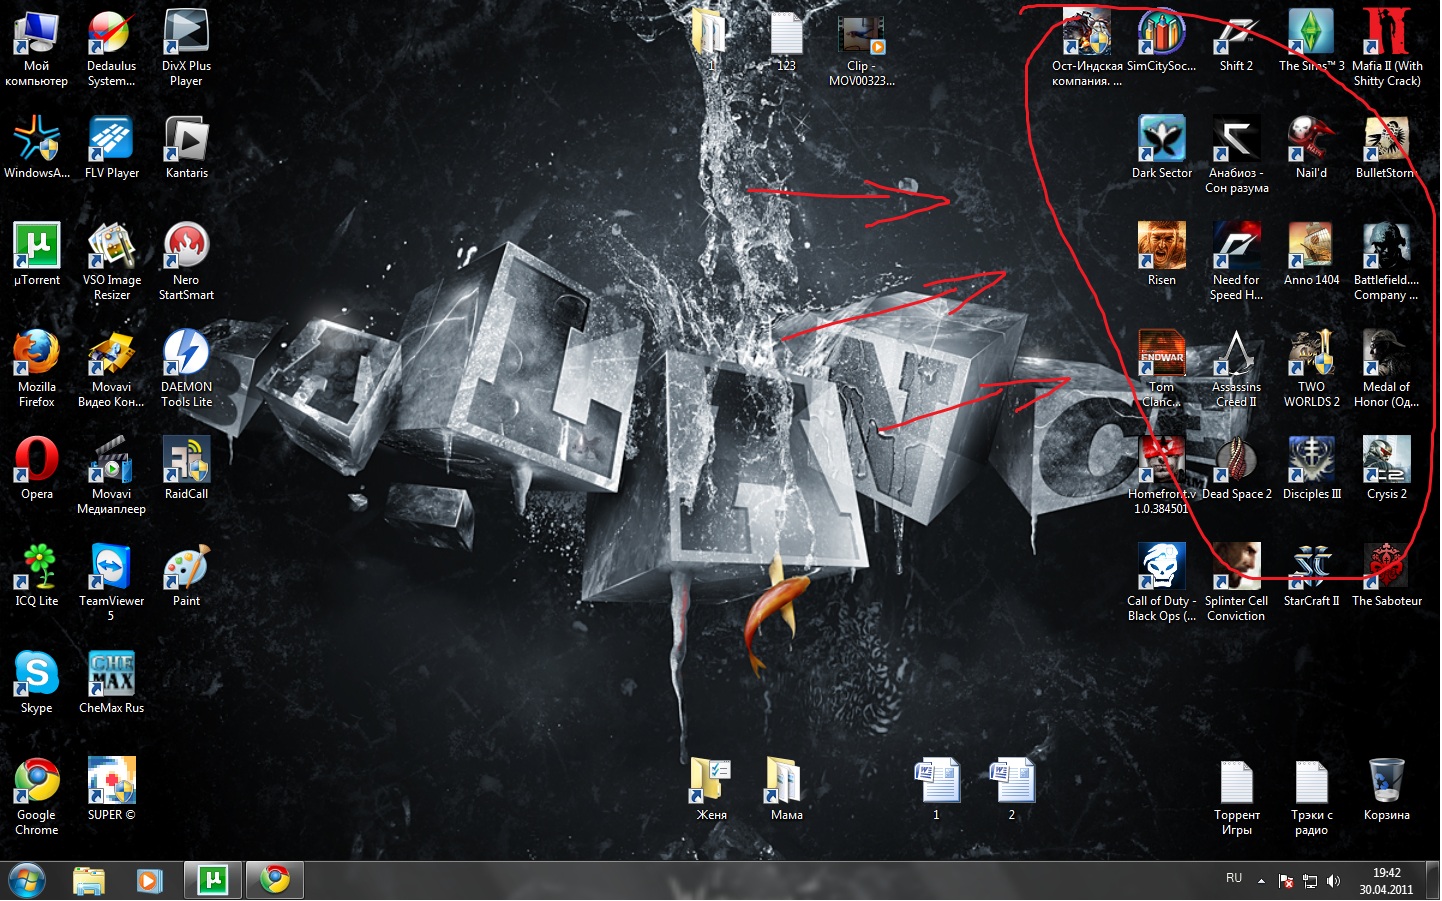The image size is (1442, 901).
Task: Click the Windows Start button
Action: click(26, 881)
